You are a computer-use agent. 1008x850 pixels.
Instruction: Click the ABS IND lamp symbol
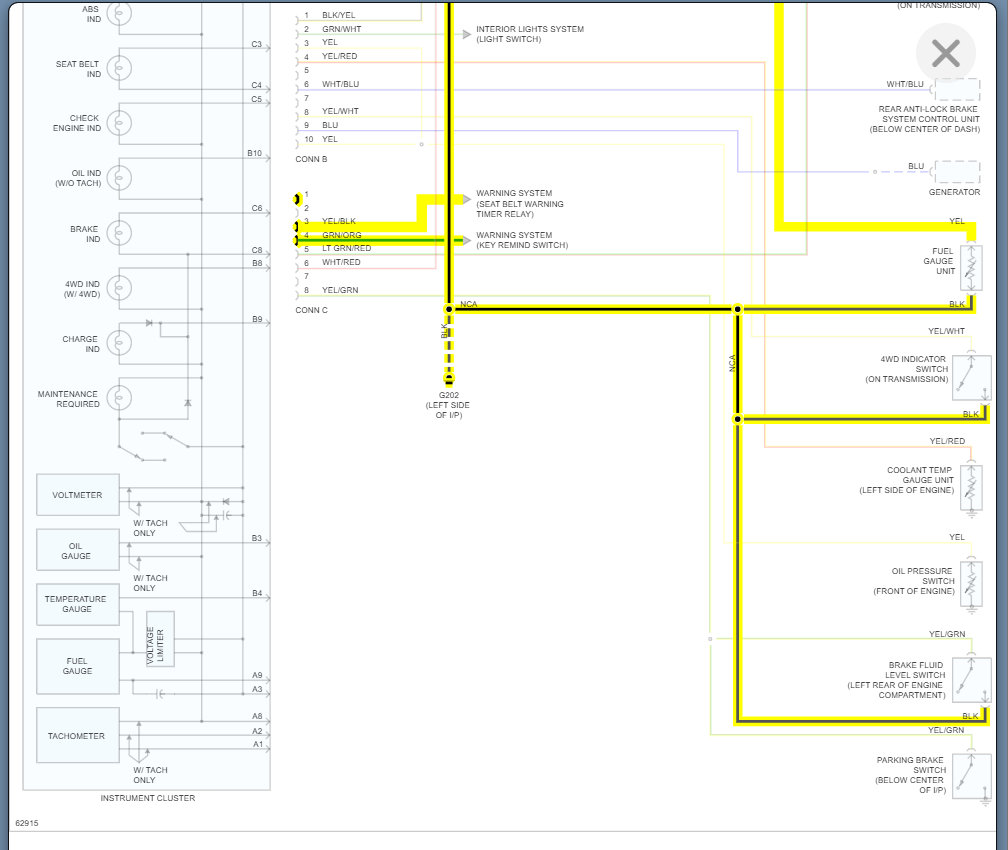point(119,13)
